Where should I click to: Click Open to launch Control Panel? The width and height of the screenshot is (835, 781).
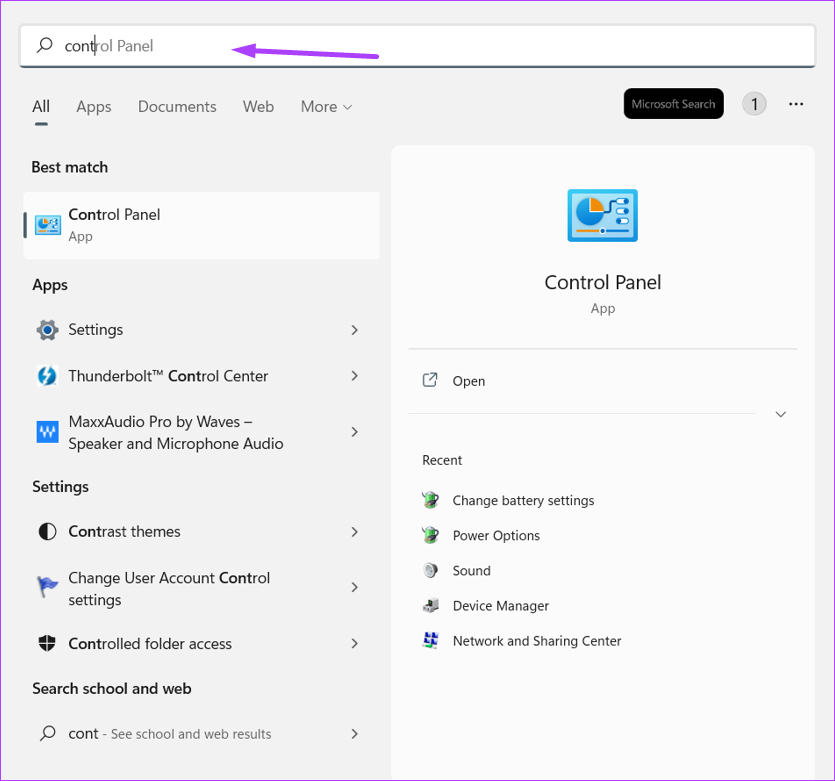468,381
